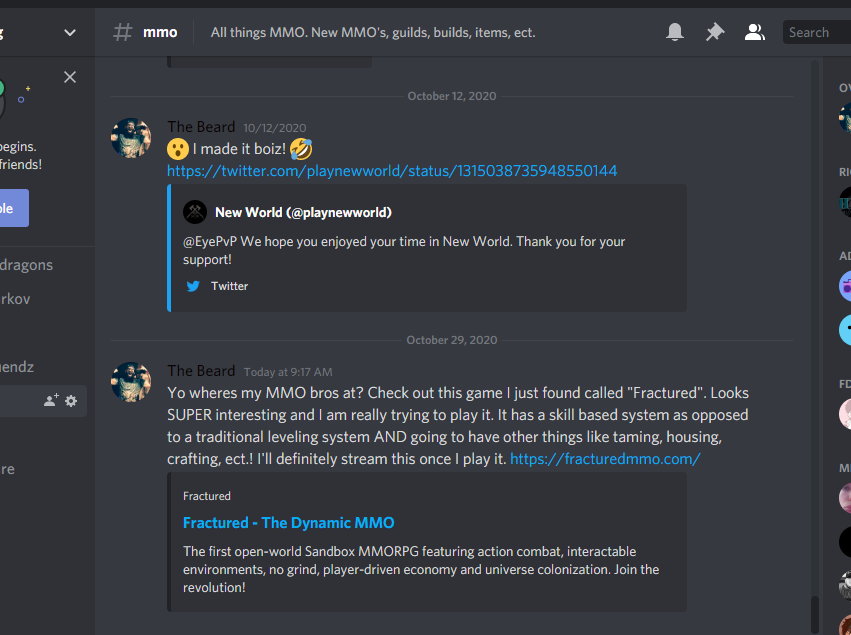Dismiss the sidebar popup with X
Viewport: 851px width, 635px height.
point(70,77)
